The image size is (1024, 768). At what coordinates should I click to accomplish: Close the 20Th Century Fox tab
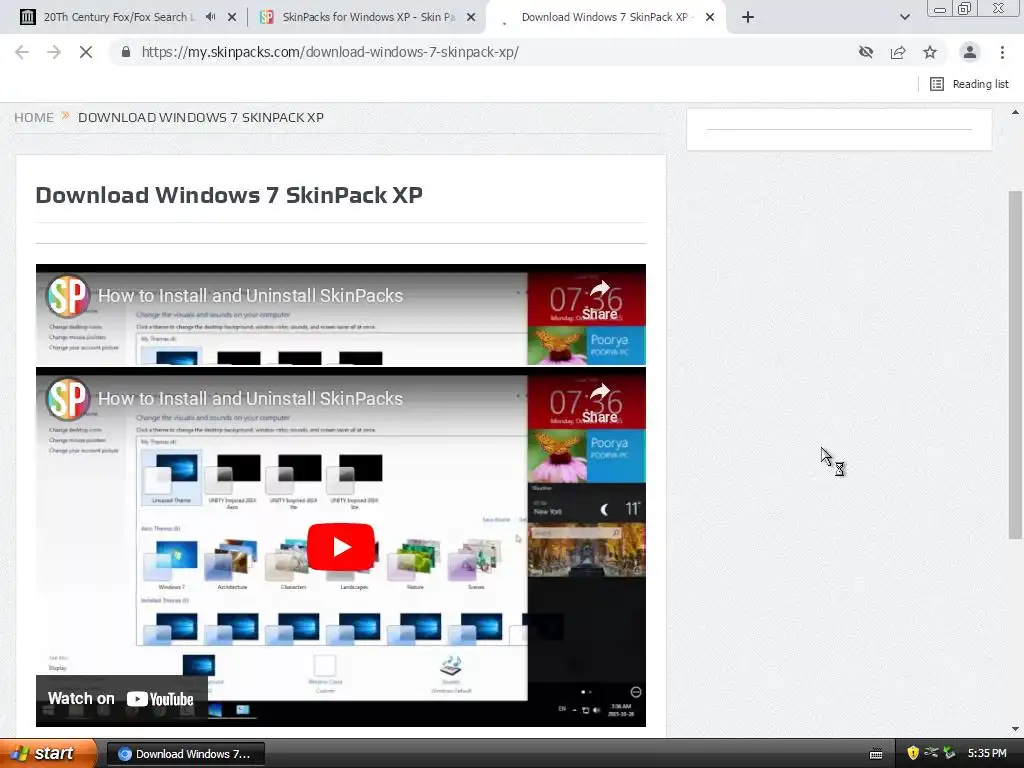coord(232,18)
